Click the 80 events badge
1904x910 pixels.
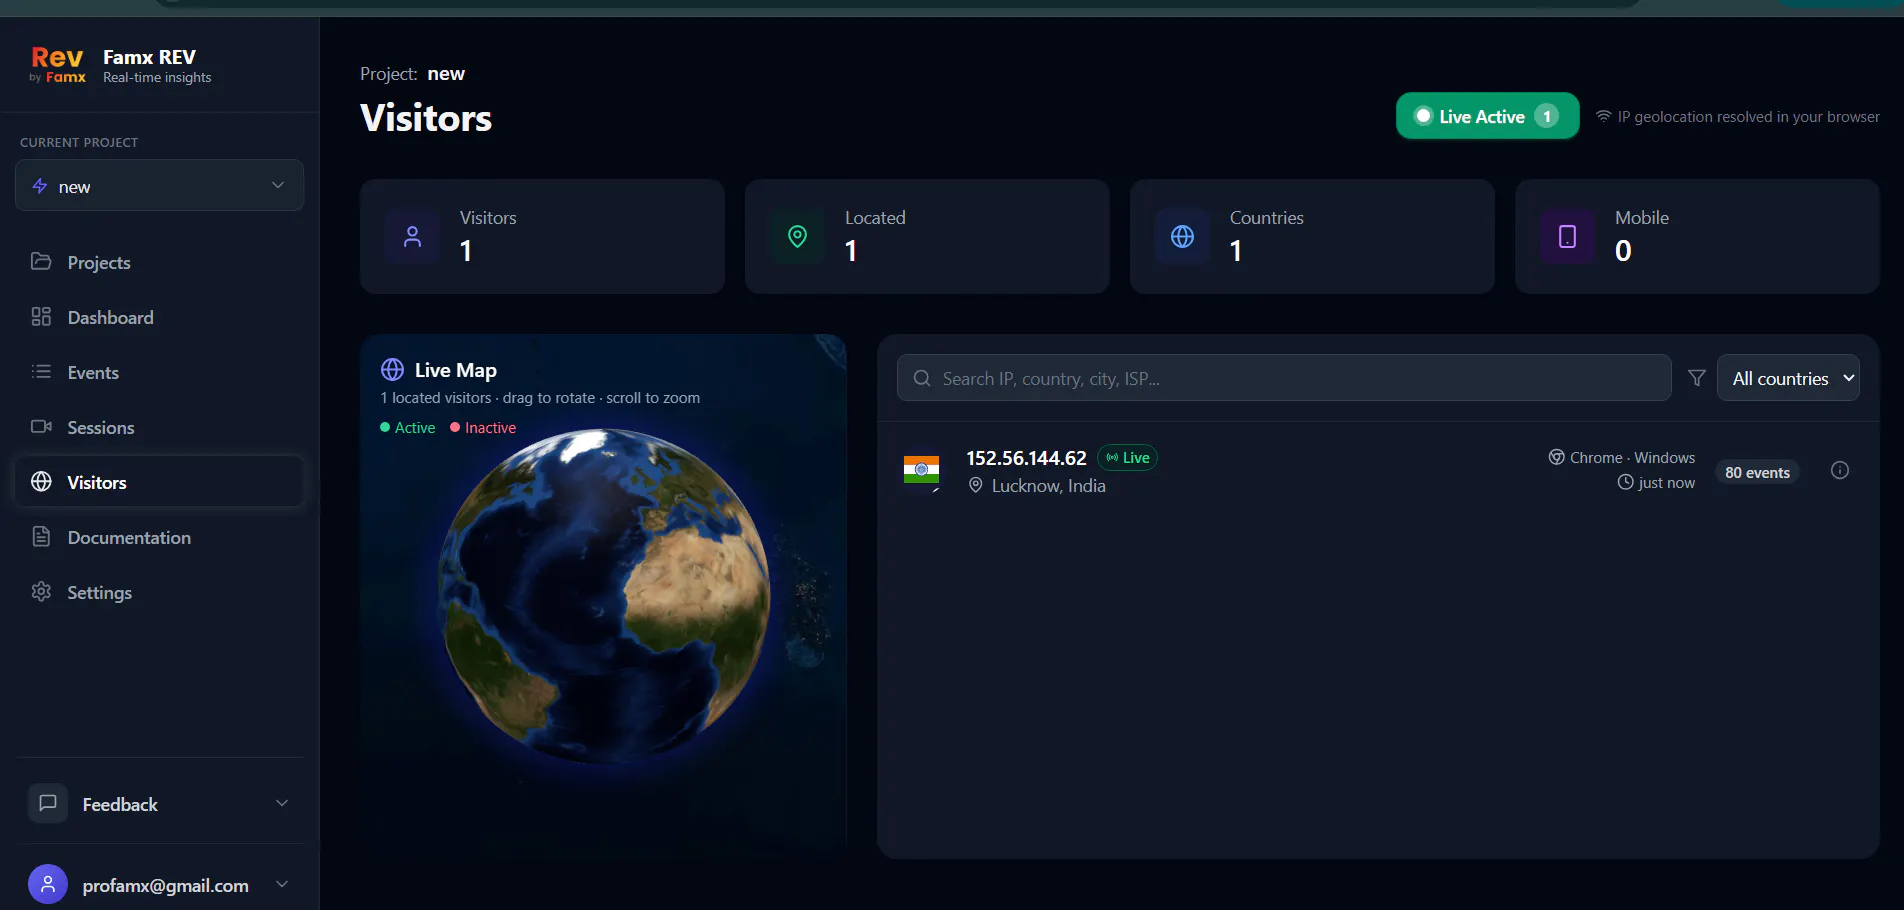1757,472
